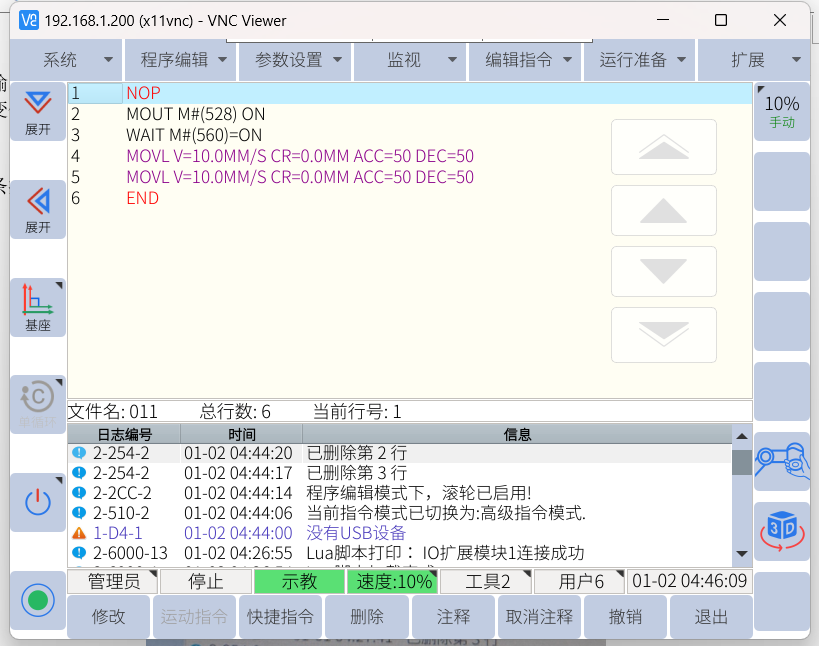
Task: Toggle the 停止 status button
Action: point(206,582)
